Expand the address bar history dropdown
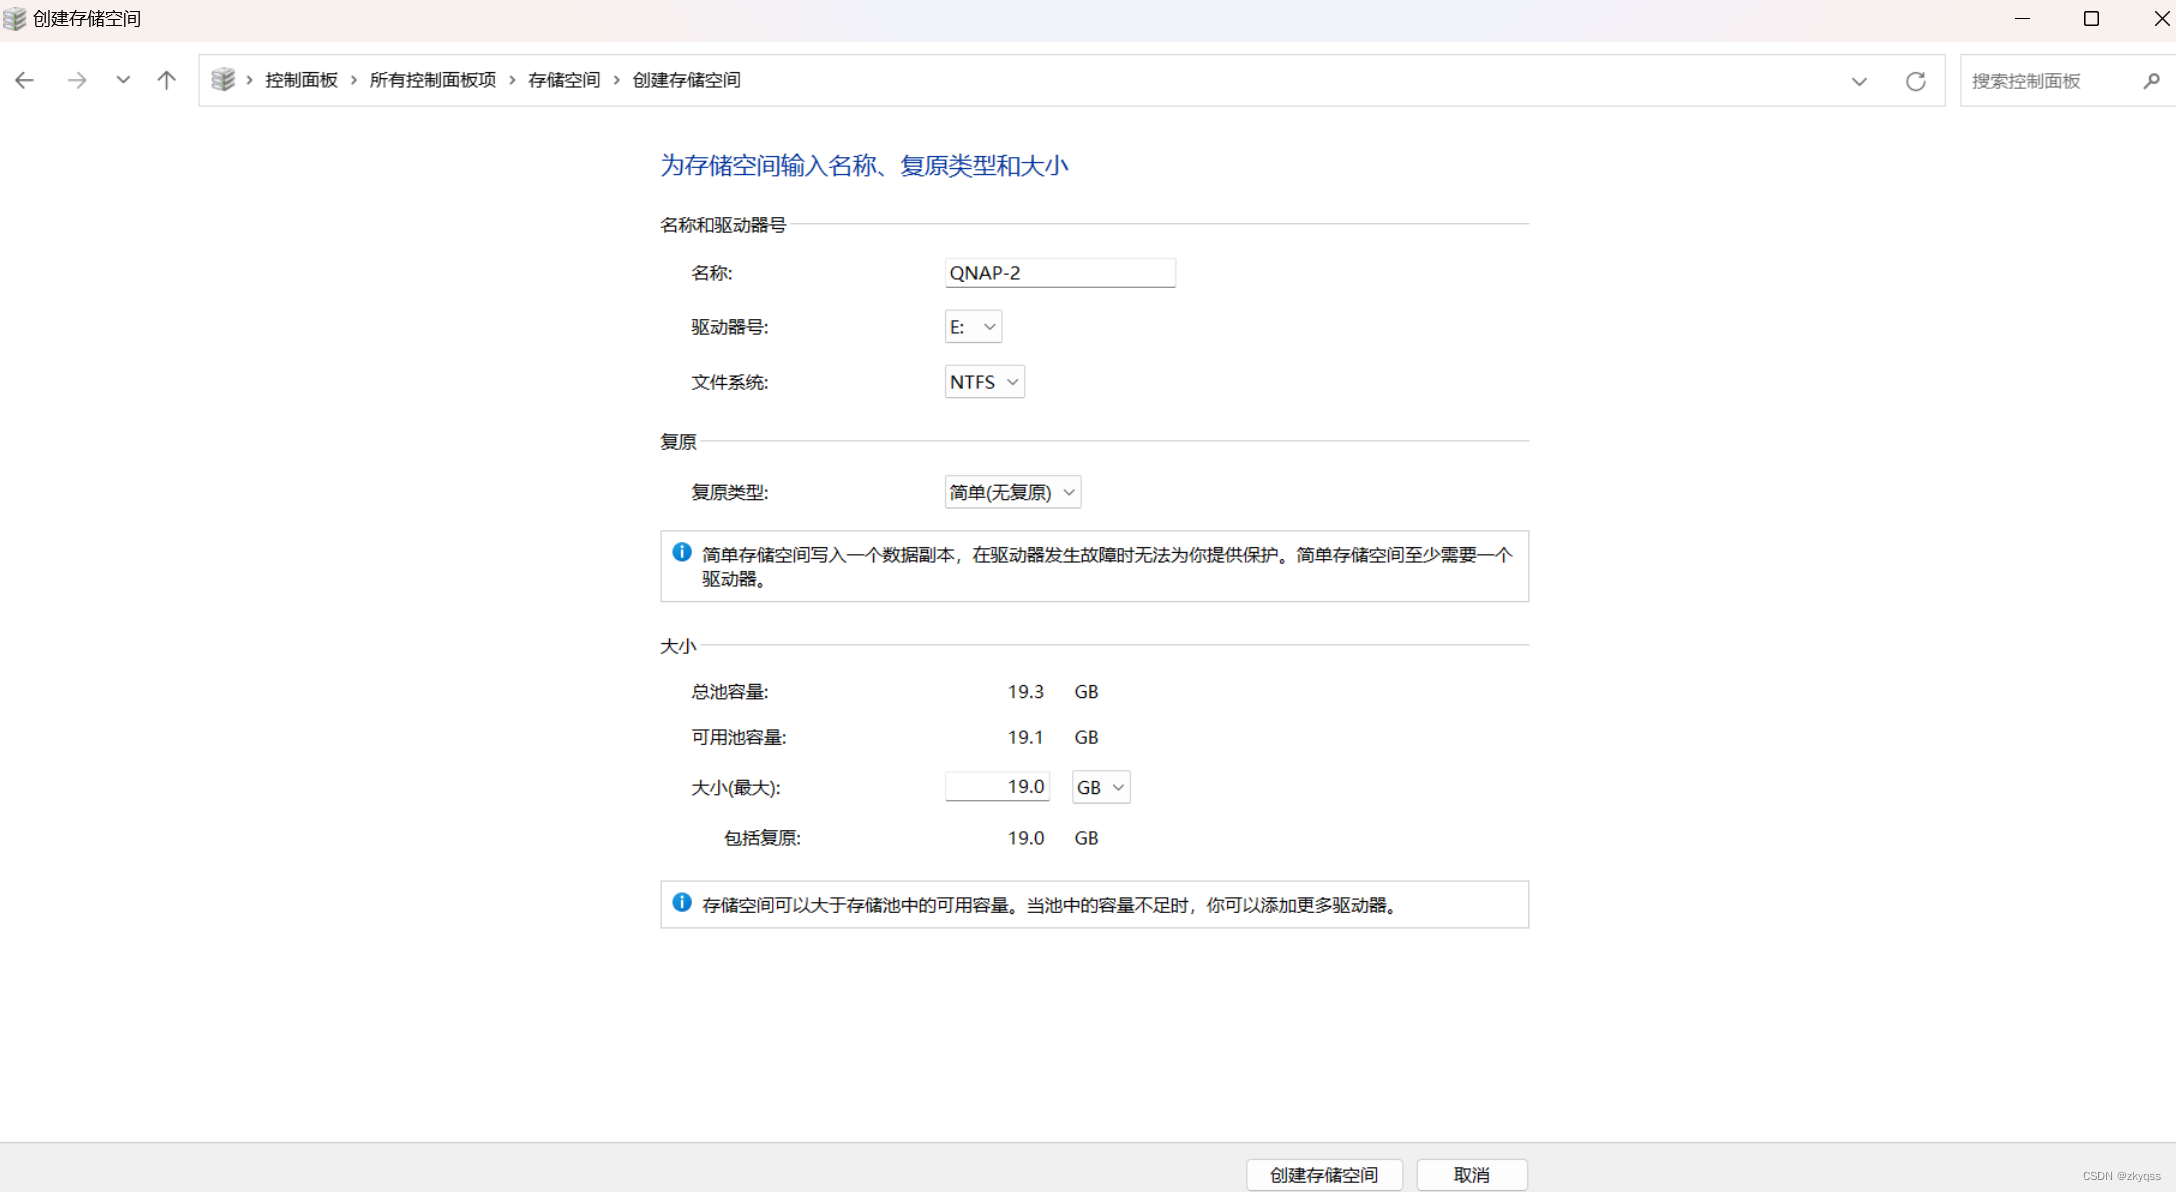The width and height of the screenshot is (2176, 1192). pos(1859,81)
